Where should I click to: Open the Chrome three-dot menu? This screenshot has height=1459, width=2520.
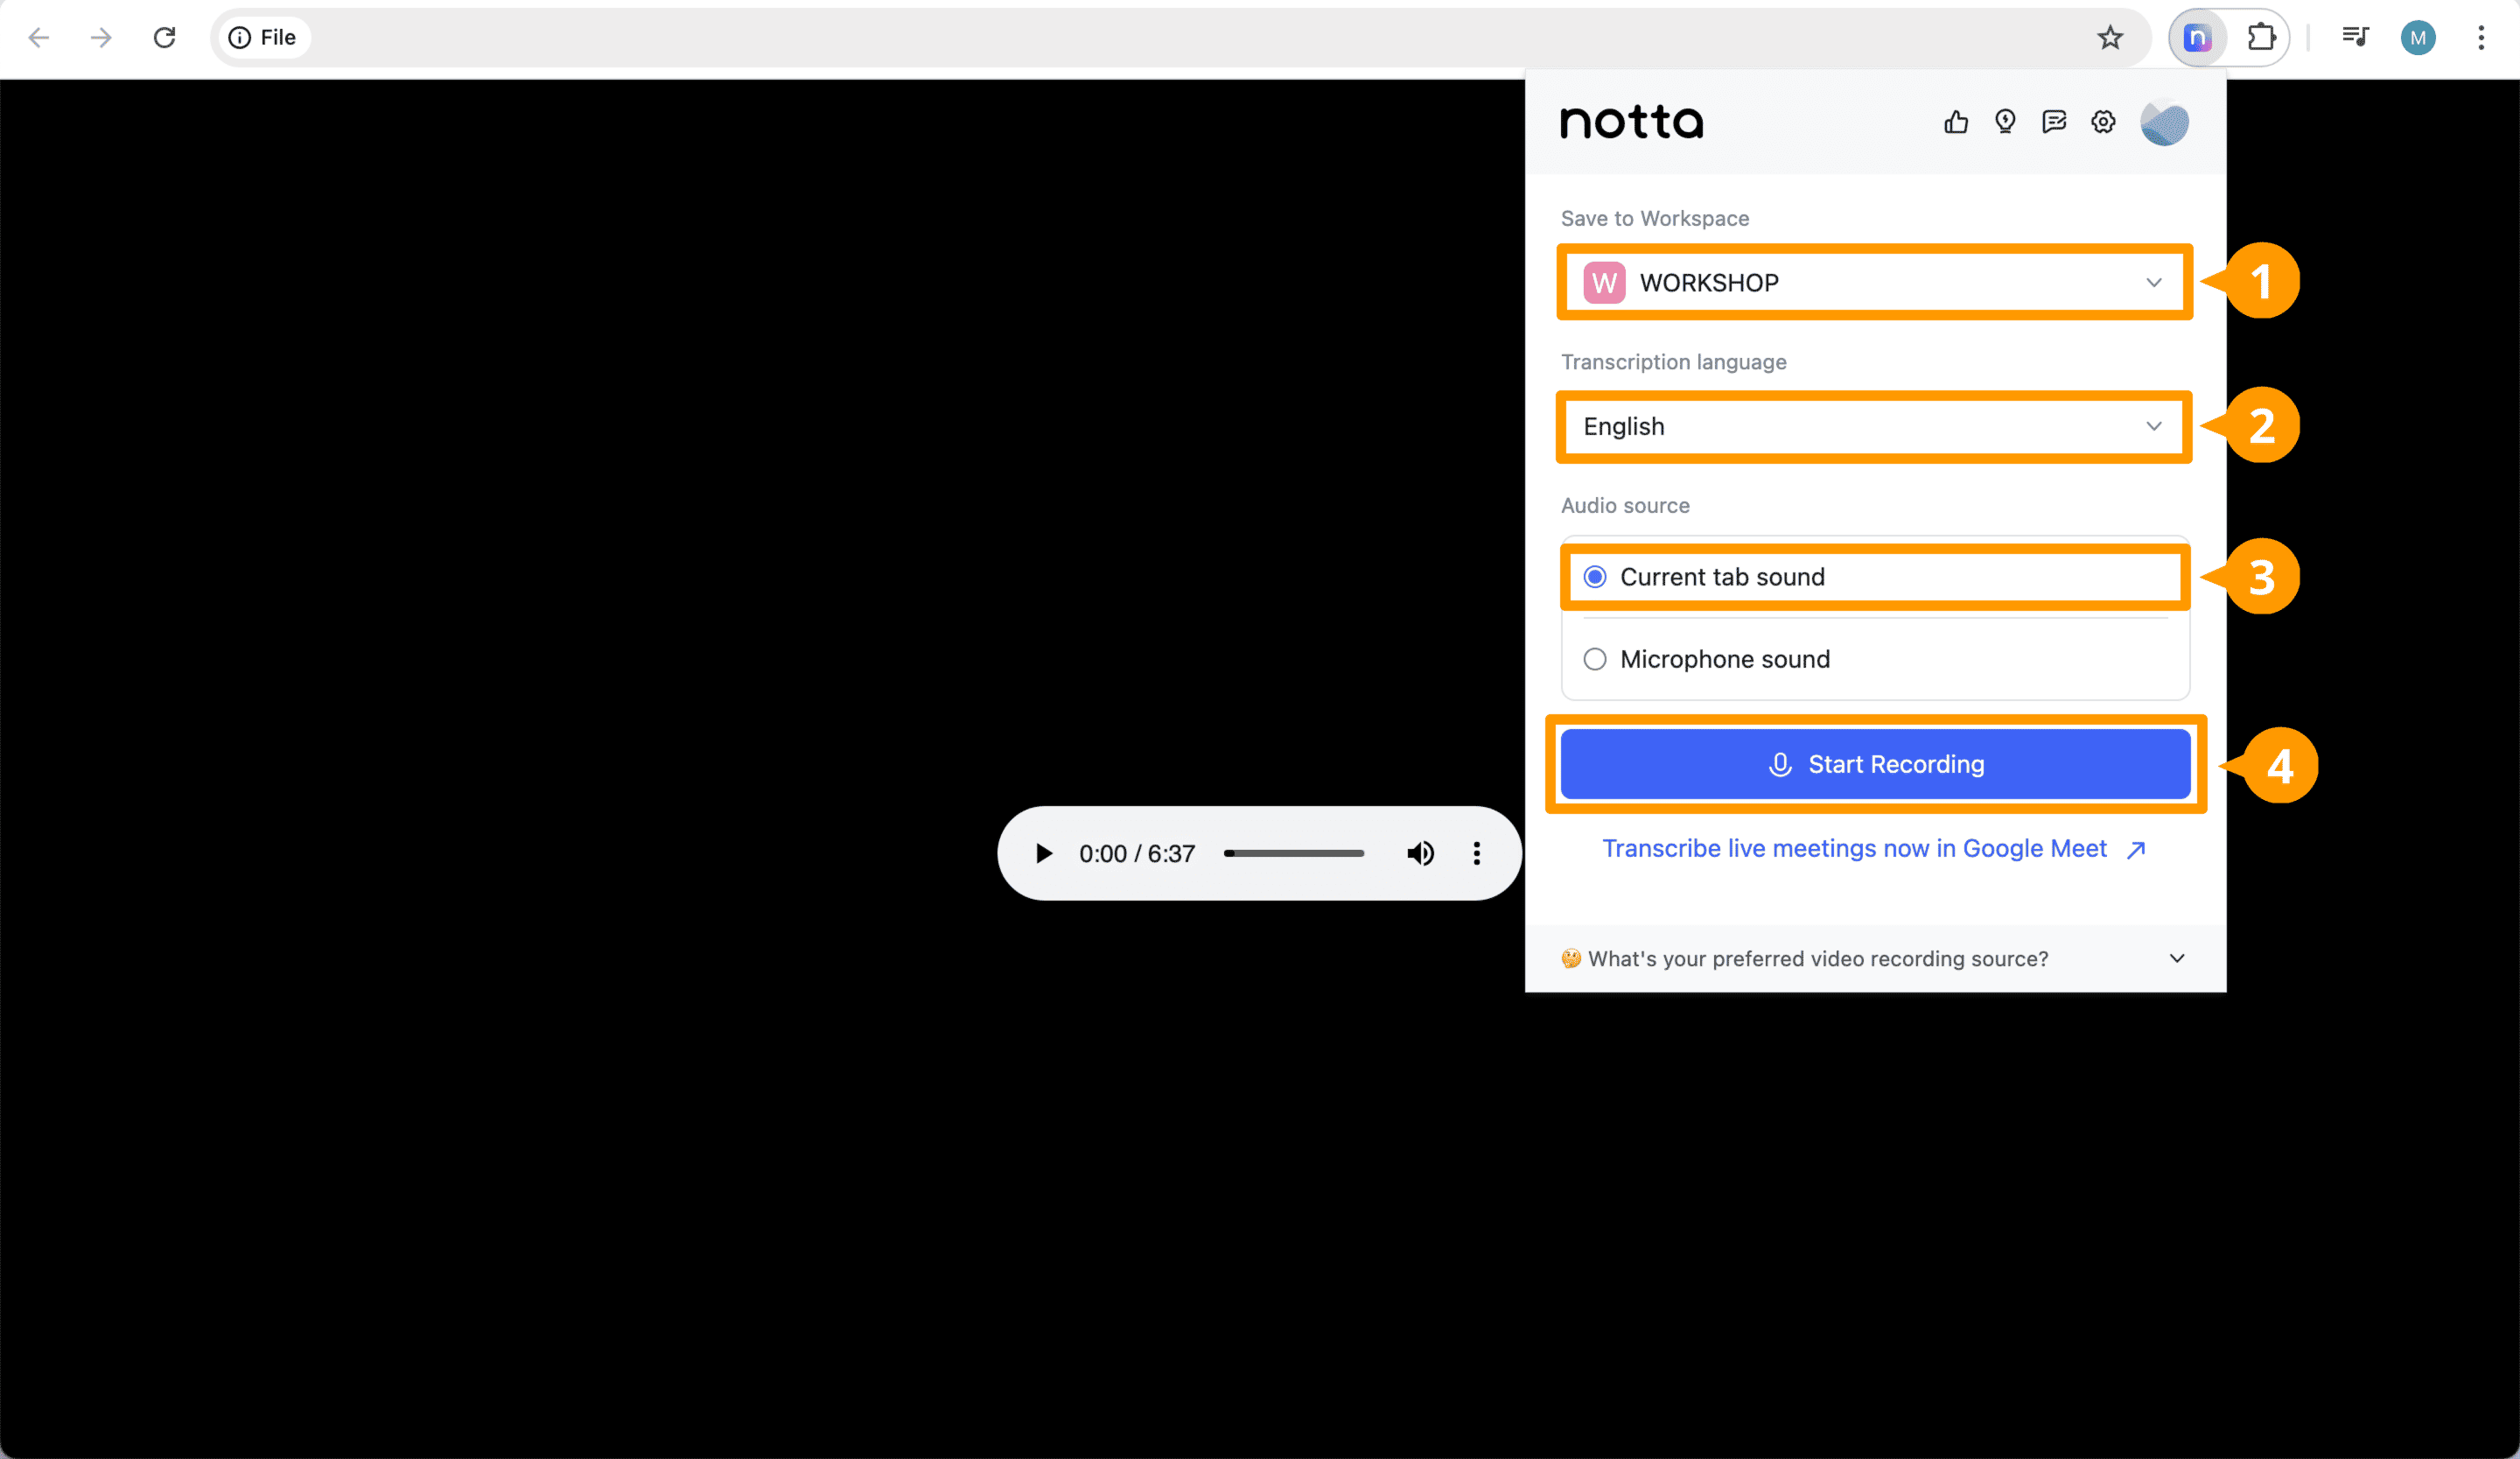click(x=2481, y=38)
